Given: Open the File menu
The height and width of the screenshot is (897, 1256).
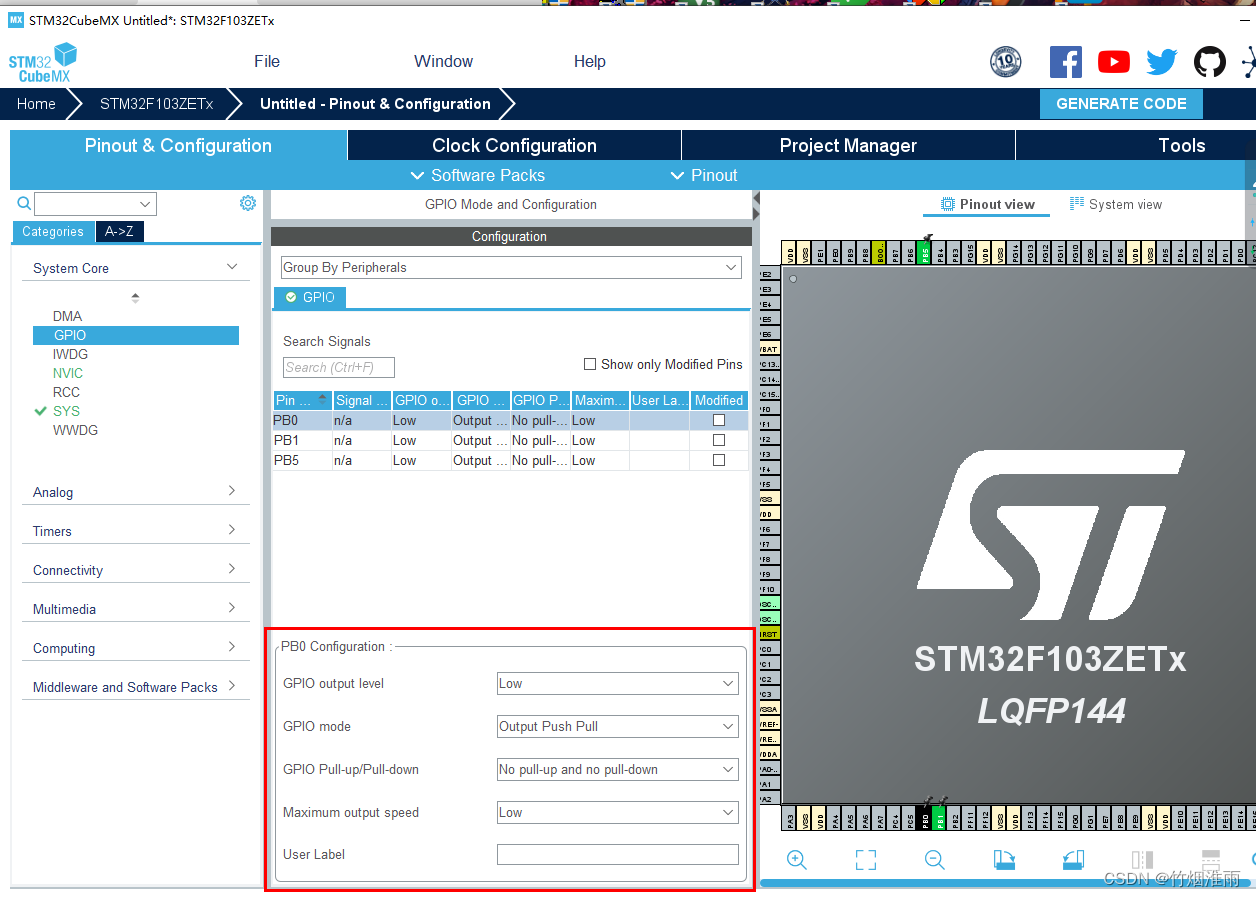Looking at the screenshot, I should [267, 62].
